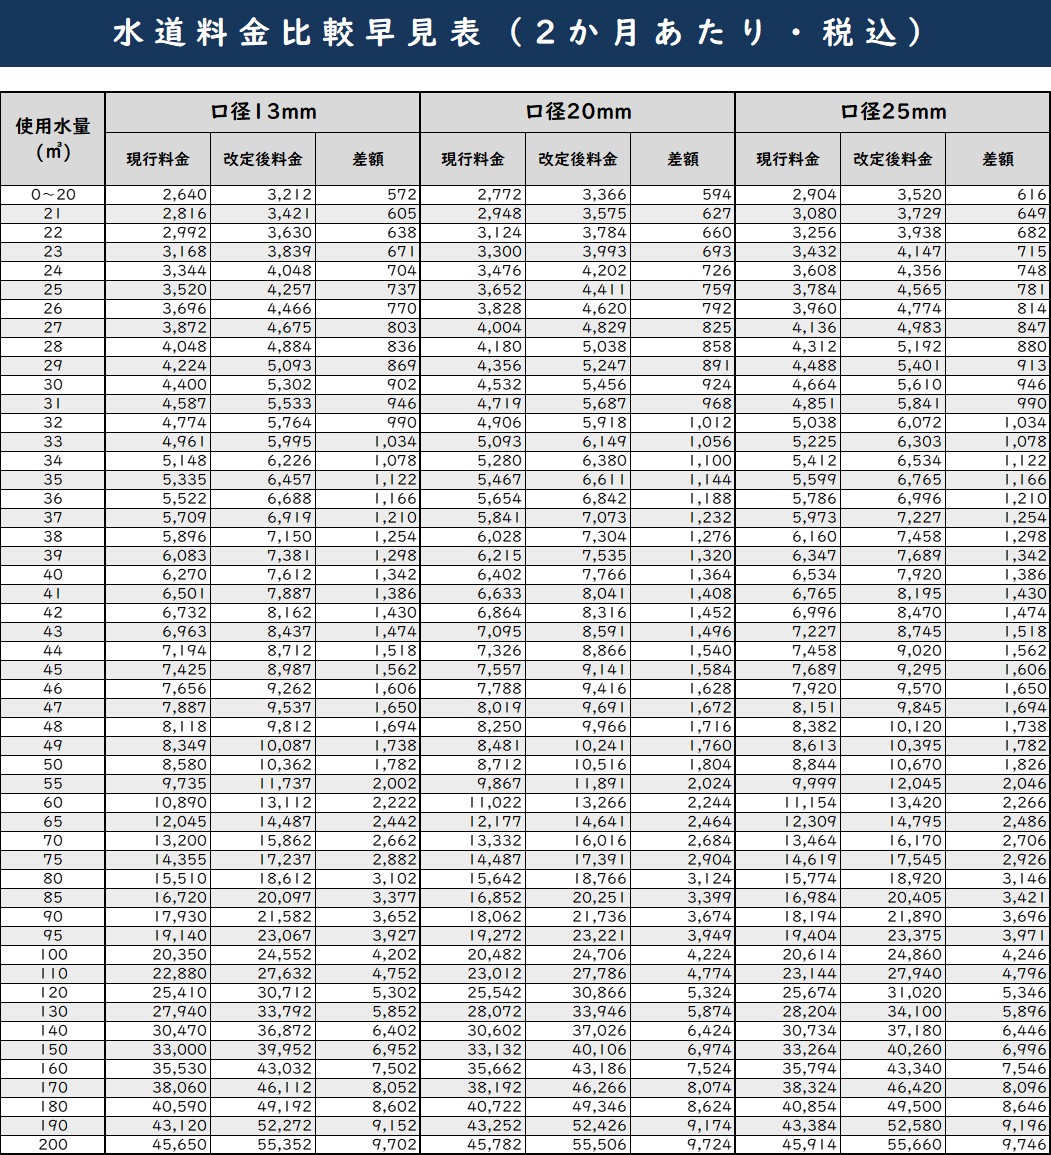Click 8,646 difference in usage row 180
The width and height of the screenshot is (1051, 1155).
coord(1025,1108)
